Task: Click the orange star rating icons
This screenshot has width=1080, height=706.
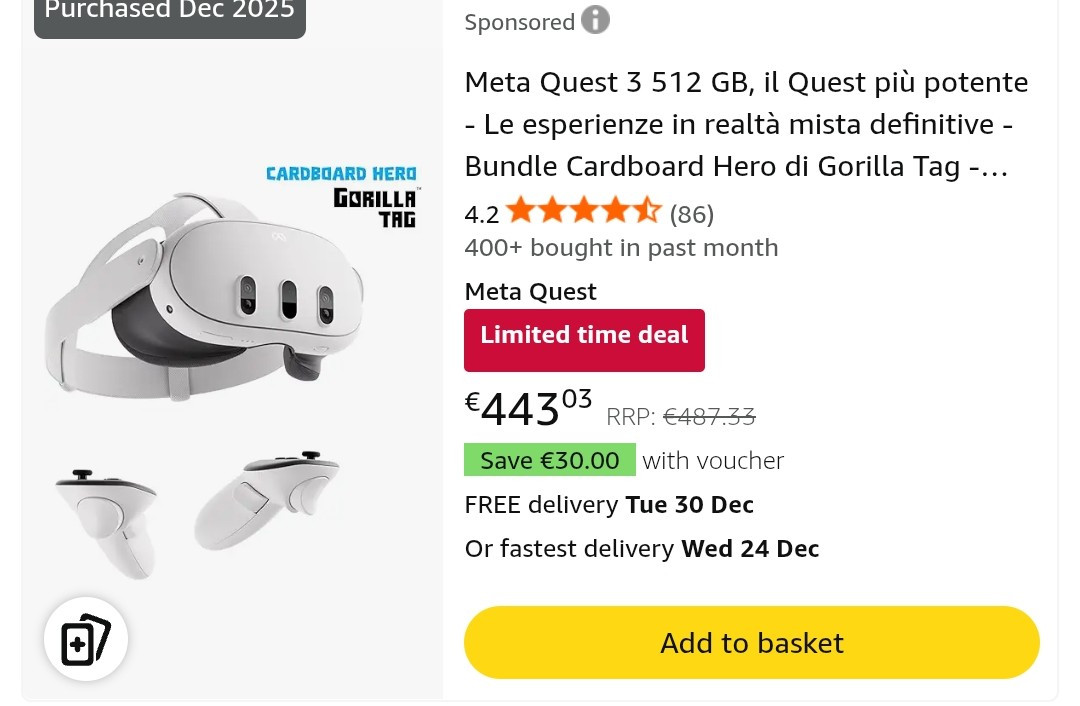Action: pyautogui.click(x=583, y=212)
